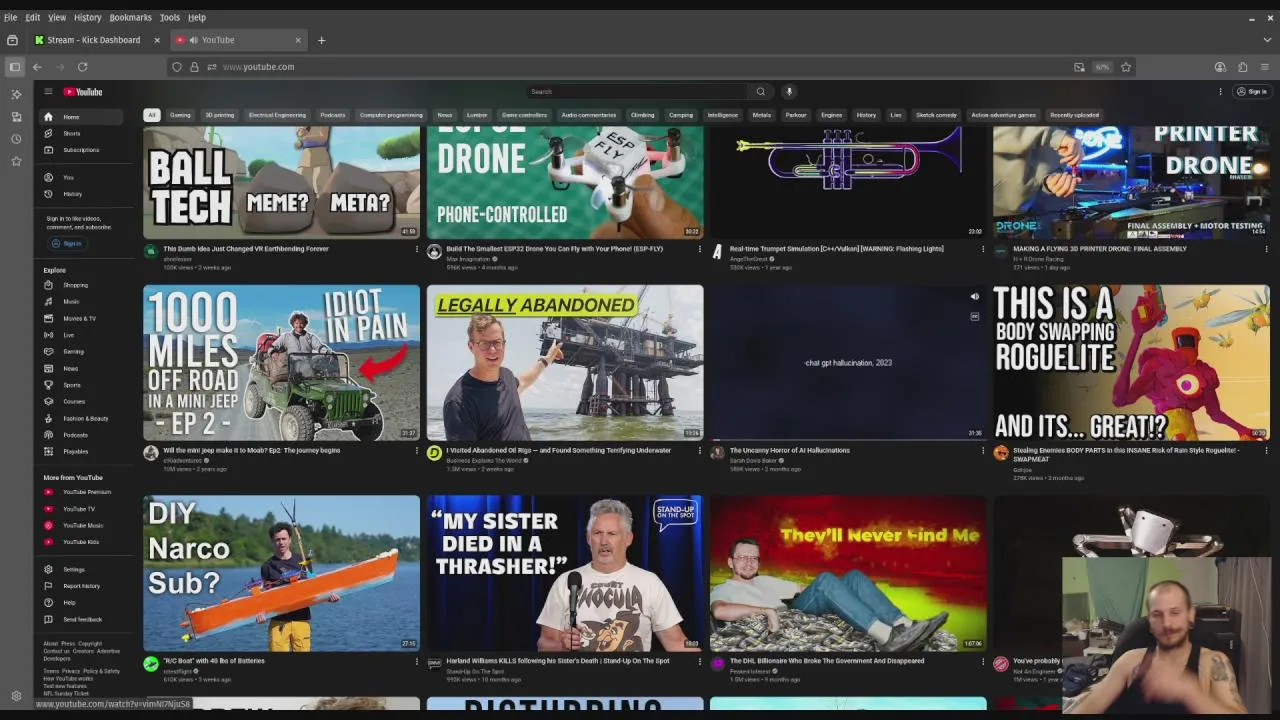The width and height of the screenshot is (1280, 720).
Task: Click the browser address bar
Action: click(640, 67)
